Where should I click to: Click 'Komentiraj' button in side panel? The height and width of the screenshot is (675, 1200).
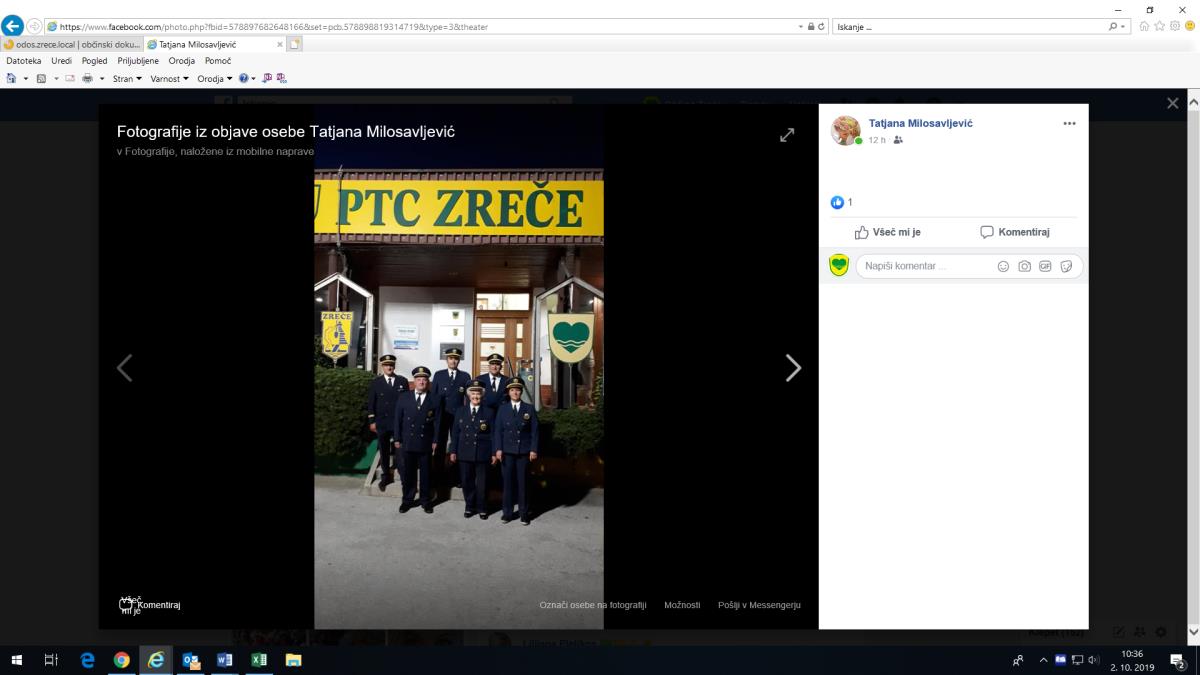[x=1014, y=232]
